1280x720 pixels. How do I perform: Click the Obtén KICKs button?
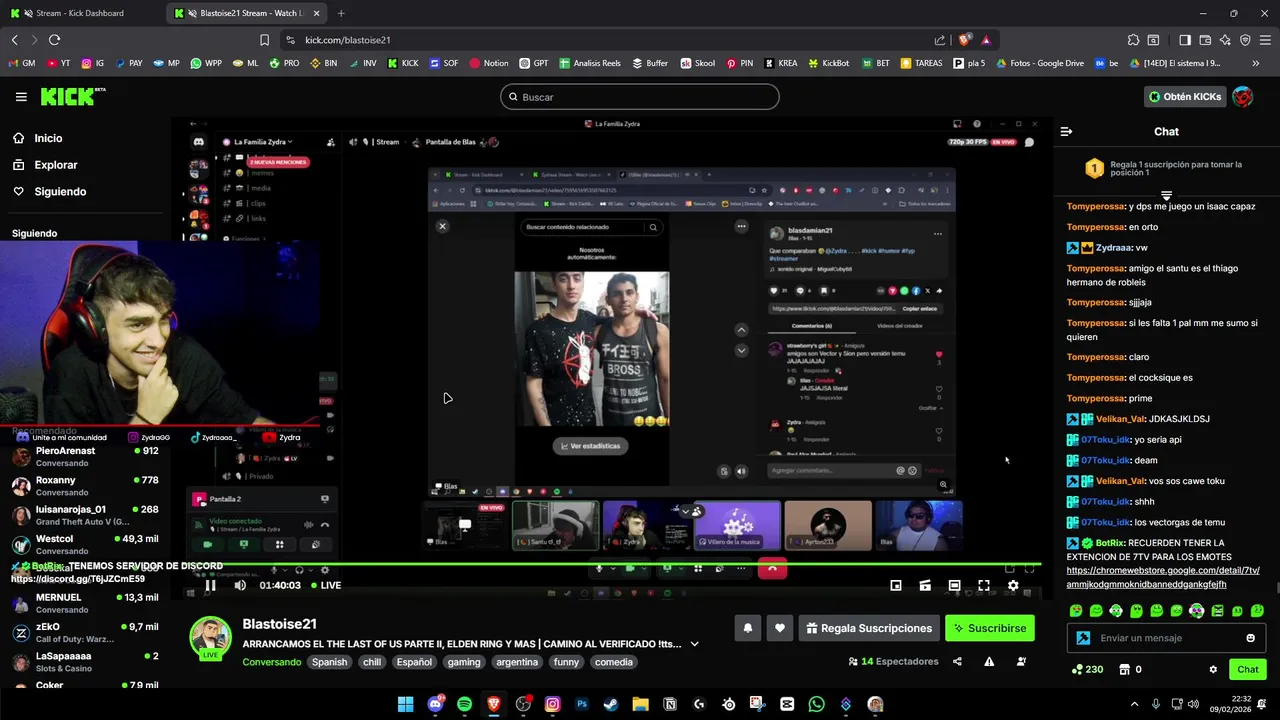coord(1185,97)
